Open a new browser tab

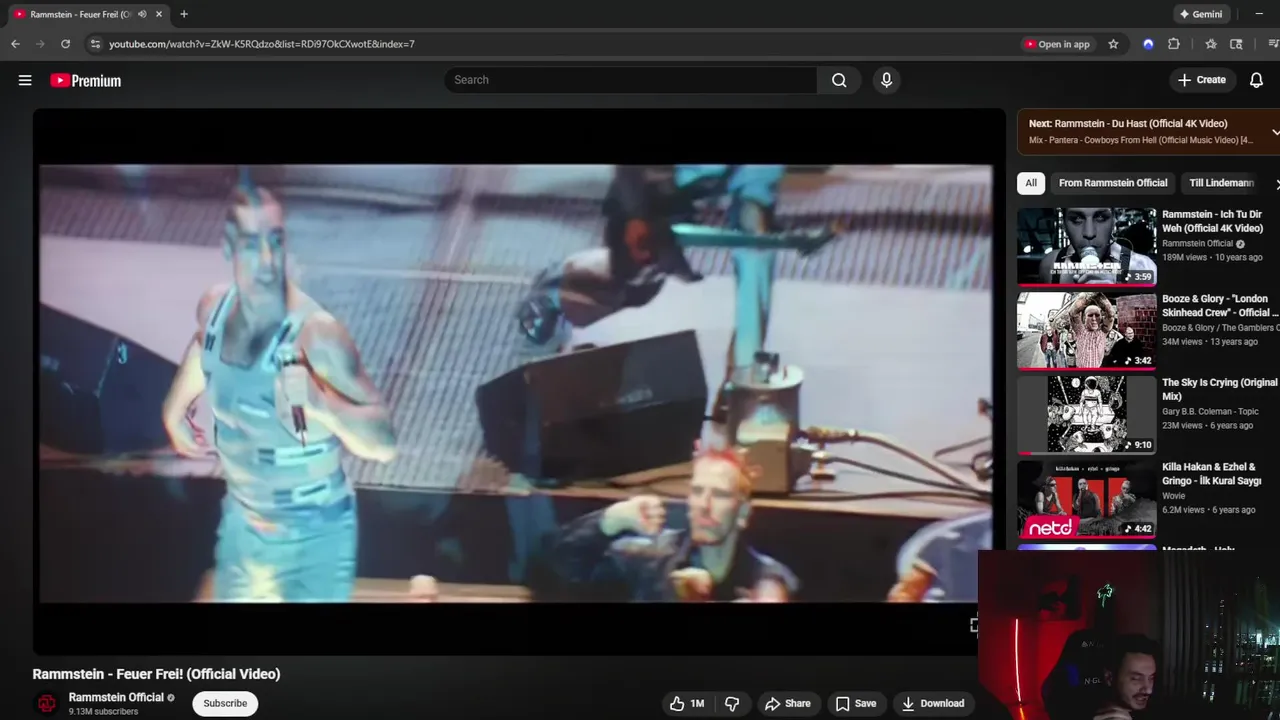tap(184, 14)
